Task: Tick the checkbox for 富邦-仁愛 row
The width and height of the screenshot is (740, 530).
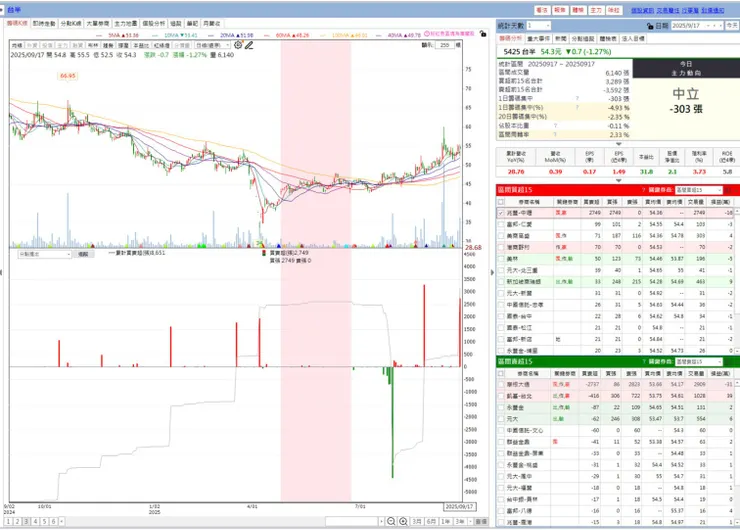Action: click(x=501, y=224)
